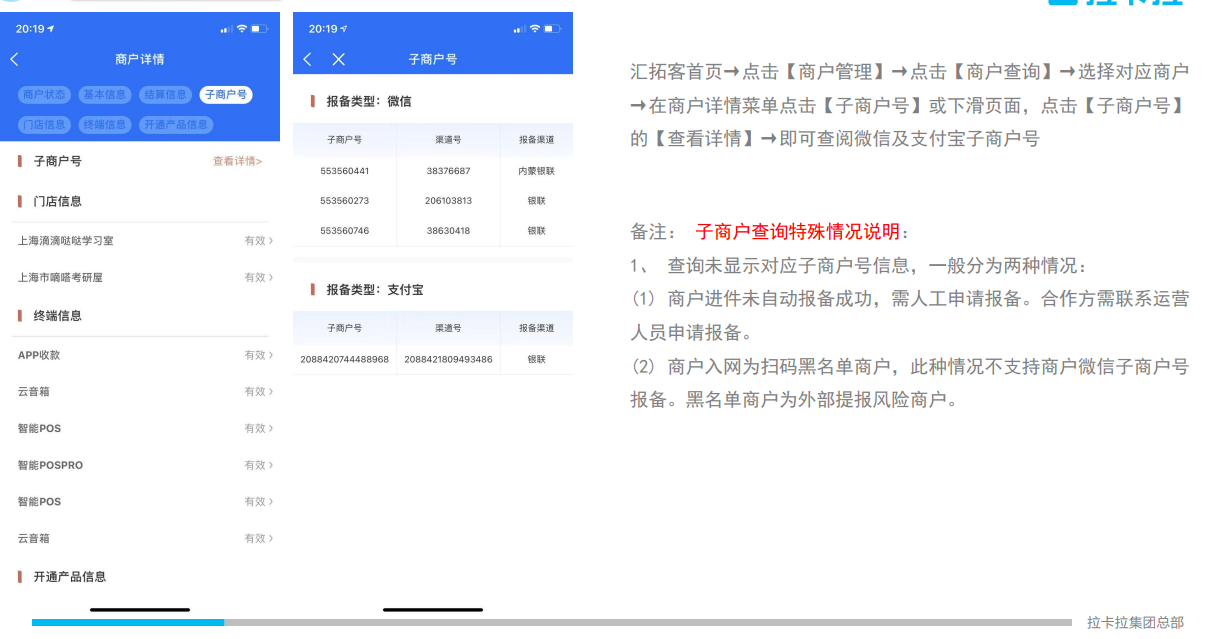Screen dimensions: 1224x639
Task: Select sub-merchant number 553560746
Action: (345, 231)
